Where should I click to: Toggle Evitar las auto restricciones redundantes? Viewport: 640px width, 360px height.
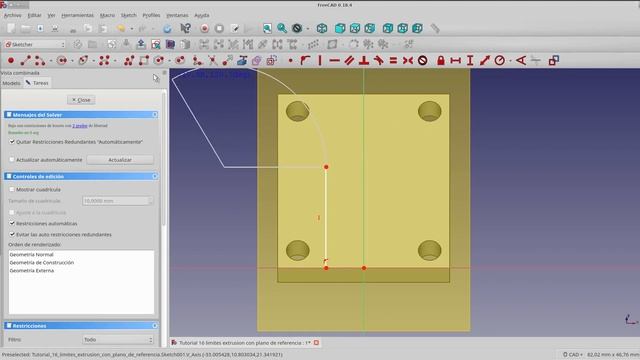[x=12, y=234]
